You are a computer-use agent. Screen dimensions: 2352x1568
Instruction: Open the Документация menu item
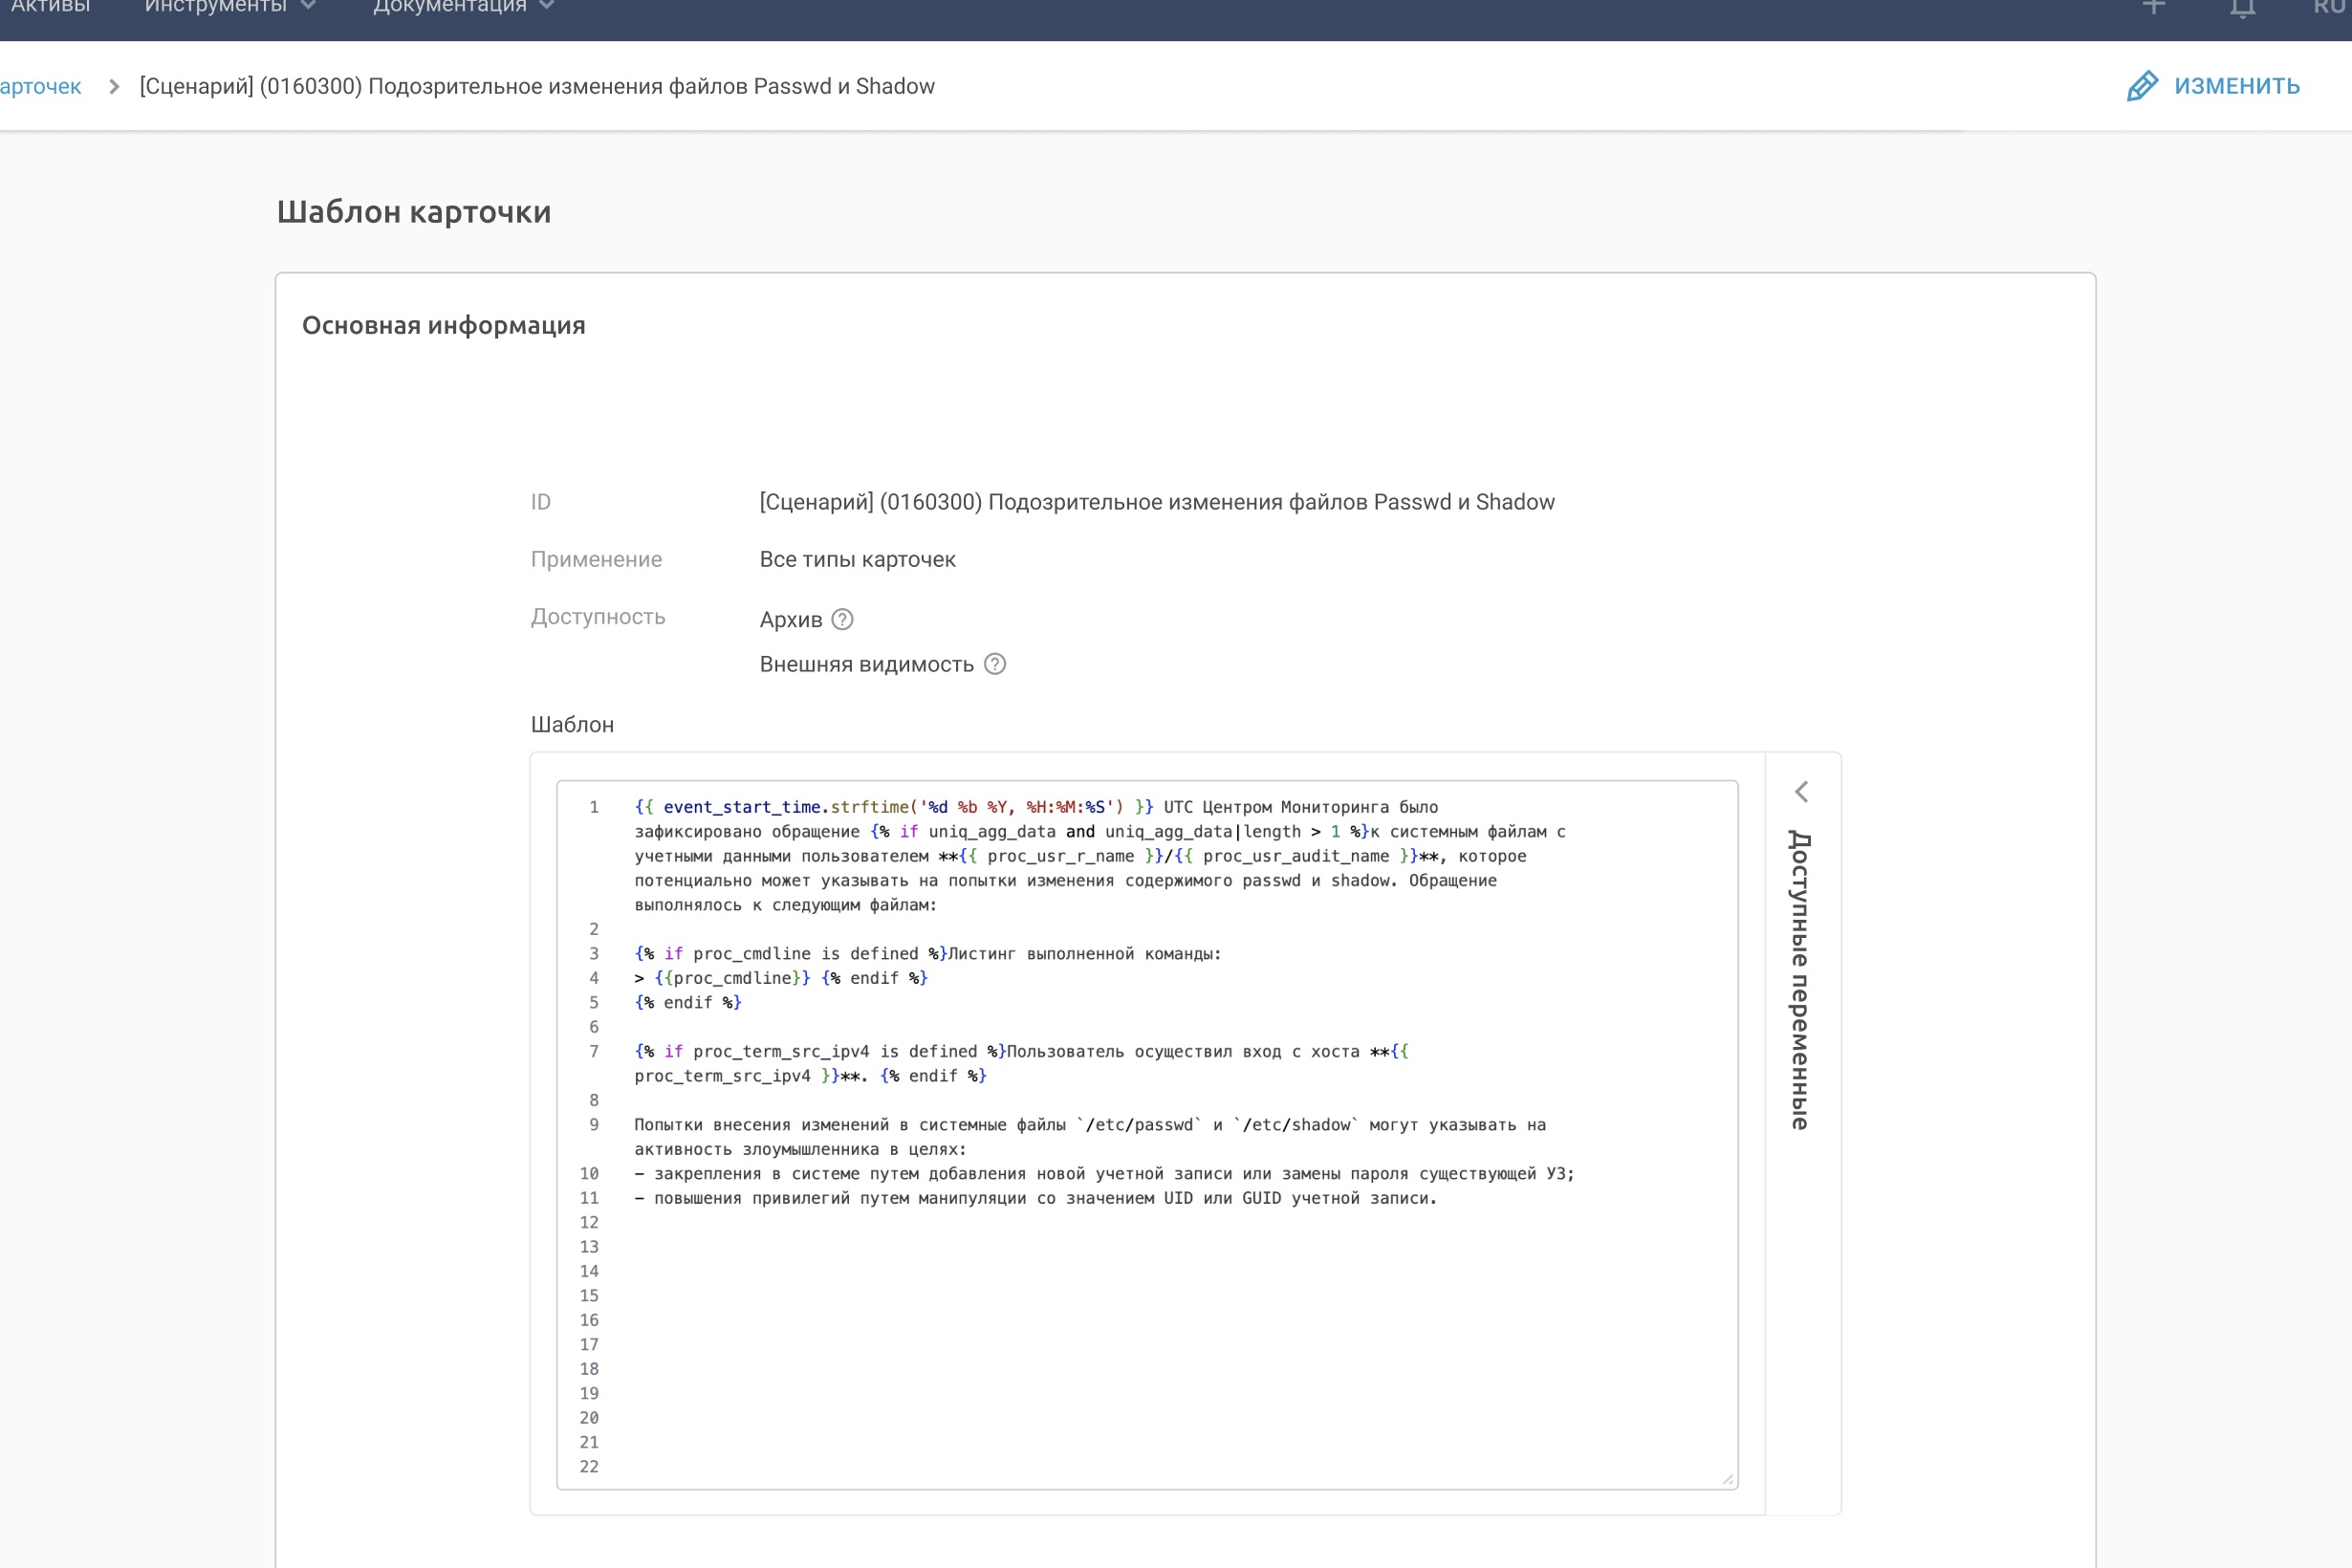[x=449, y=7]
